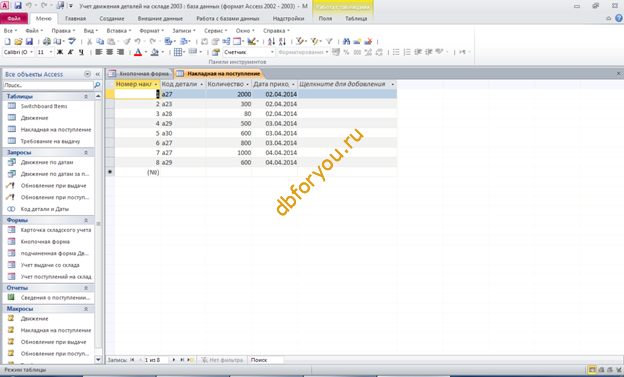The height and width of the screenshot is (377, 624).
Task: Click the Нет фильтра button
Action: [x=222, y=360]
